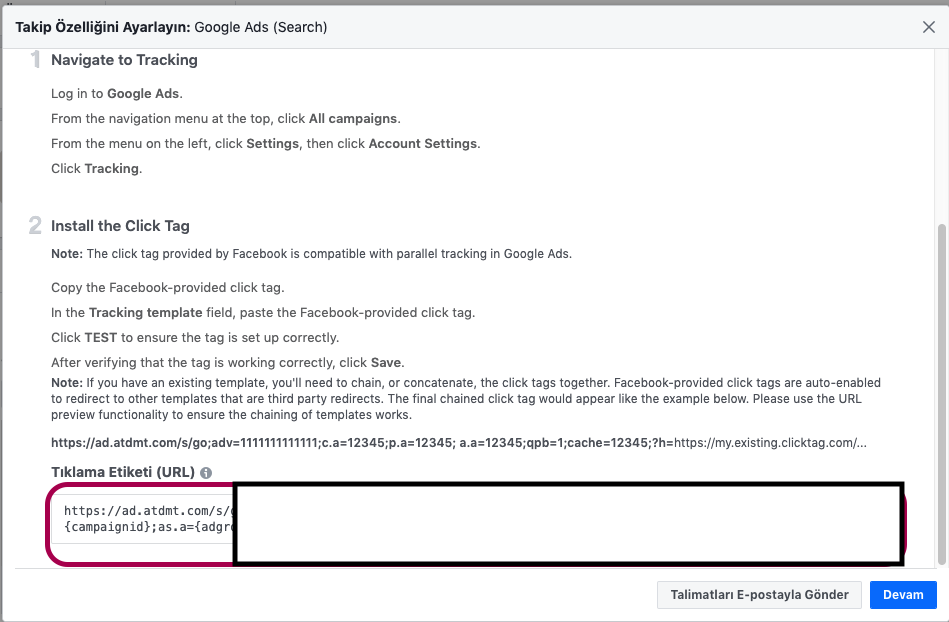Click the "Click TEST to ensure" instruction
The image size is (949, 622).
click(195, 338)
